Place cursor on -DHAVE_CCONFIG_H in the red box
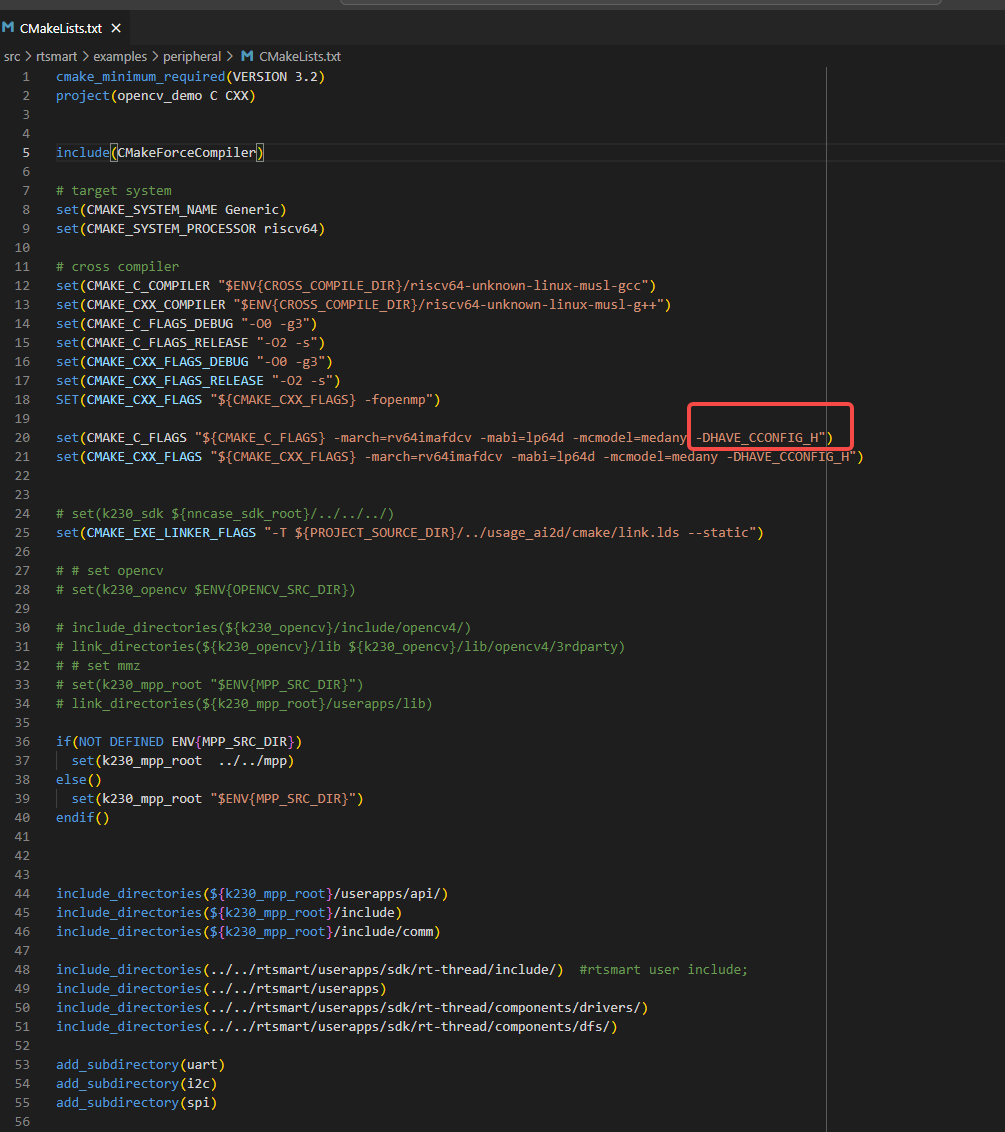This screenshot has height=1132, width=1005. 764,438
